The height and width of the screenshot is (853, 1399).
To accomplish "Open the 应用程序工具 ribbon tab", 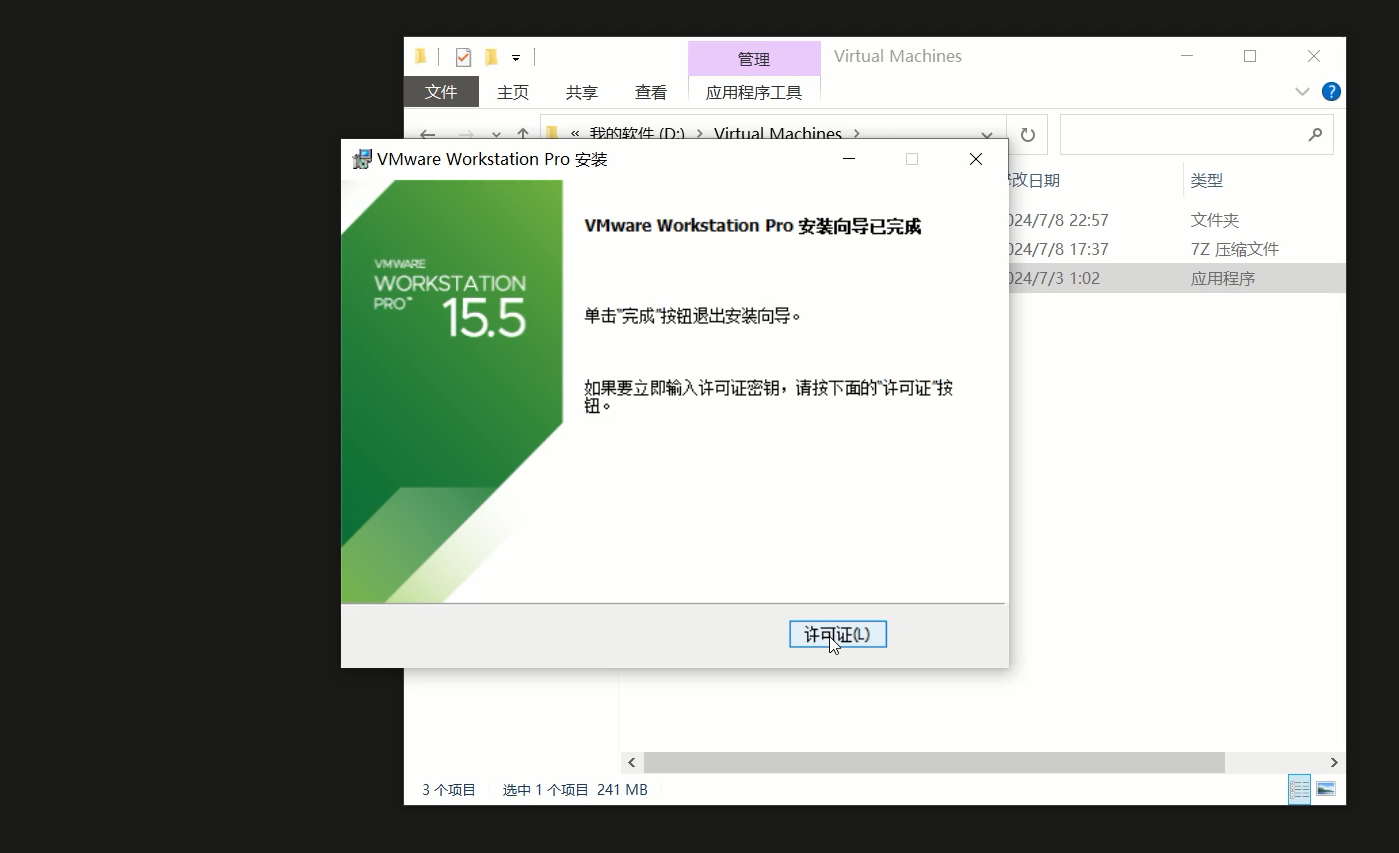I will click(754, 92).
